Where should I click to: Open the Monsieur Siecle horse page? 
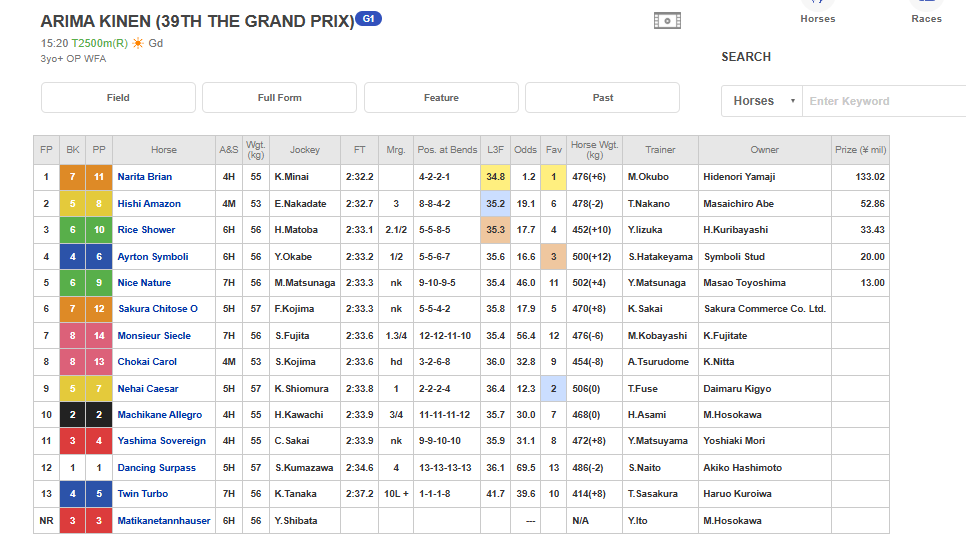coord(154,336)
